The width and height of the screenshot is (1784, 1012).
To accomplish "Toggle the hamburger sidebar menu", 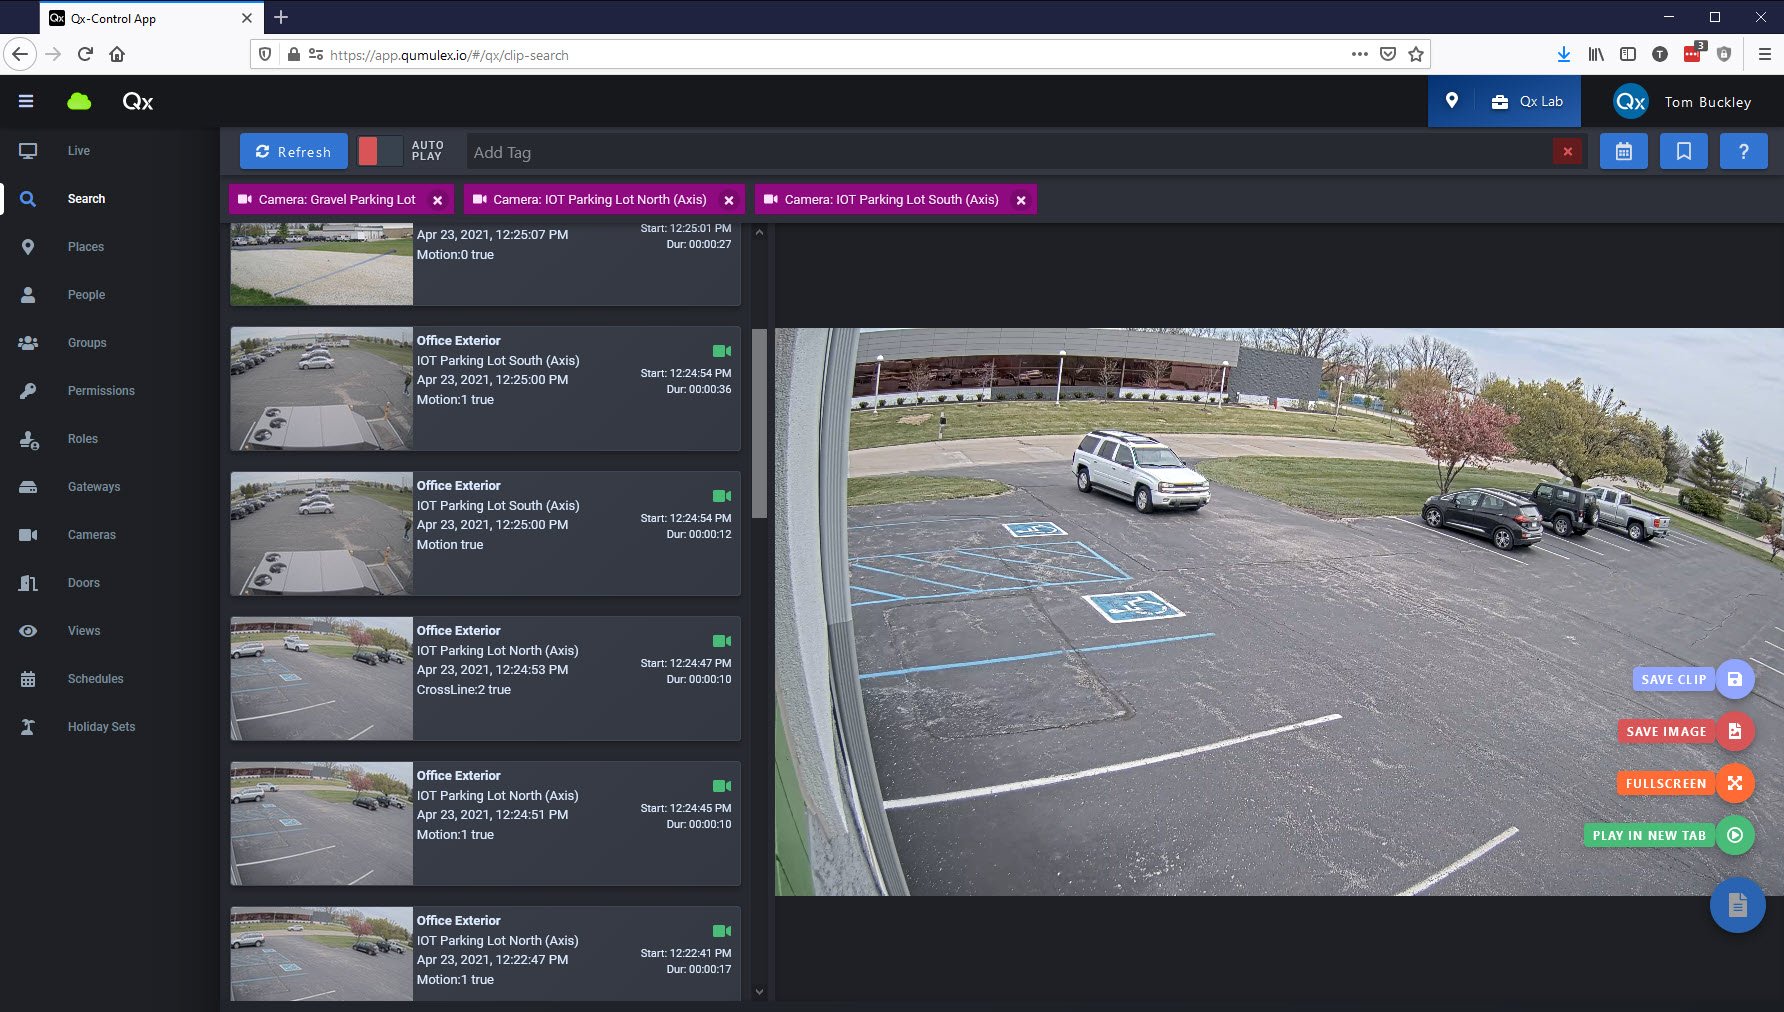I will click(x=26, y=101).
